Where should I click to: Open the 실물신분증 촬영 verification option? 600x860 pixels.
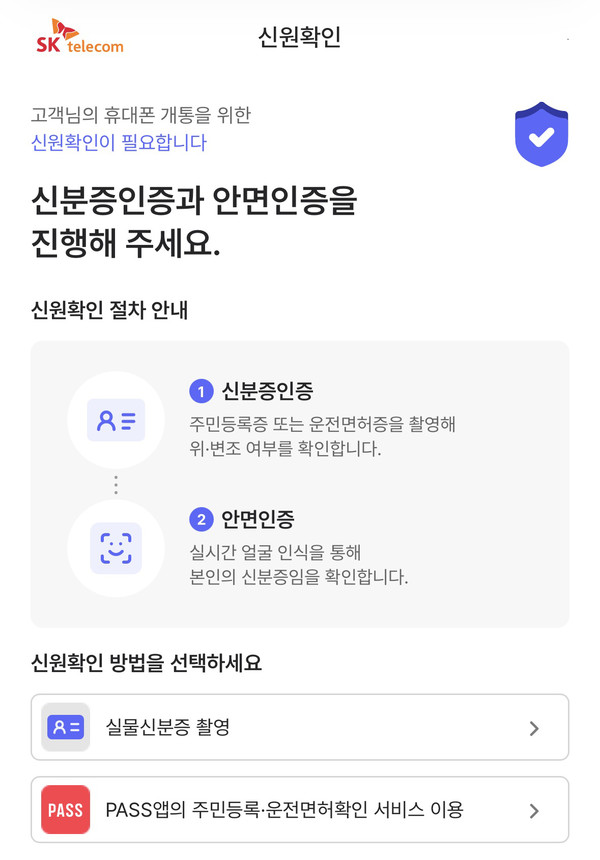(x=300, y=727)
